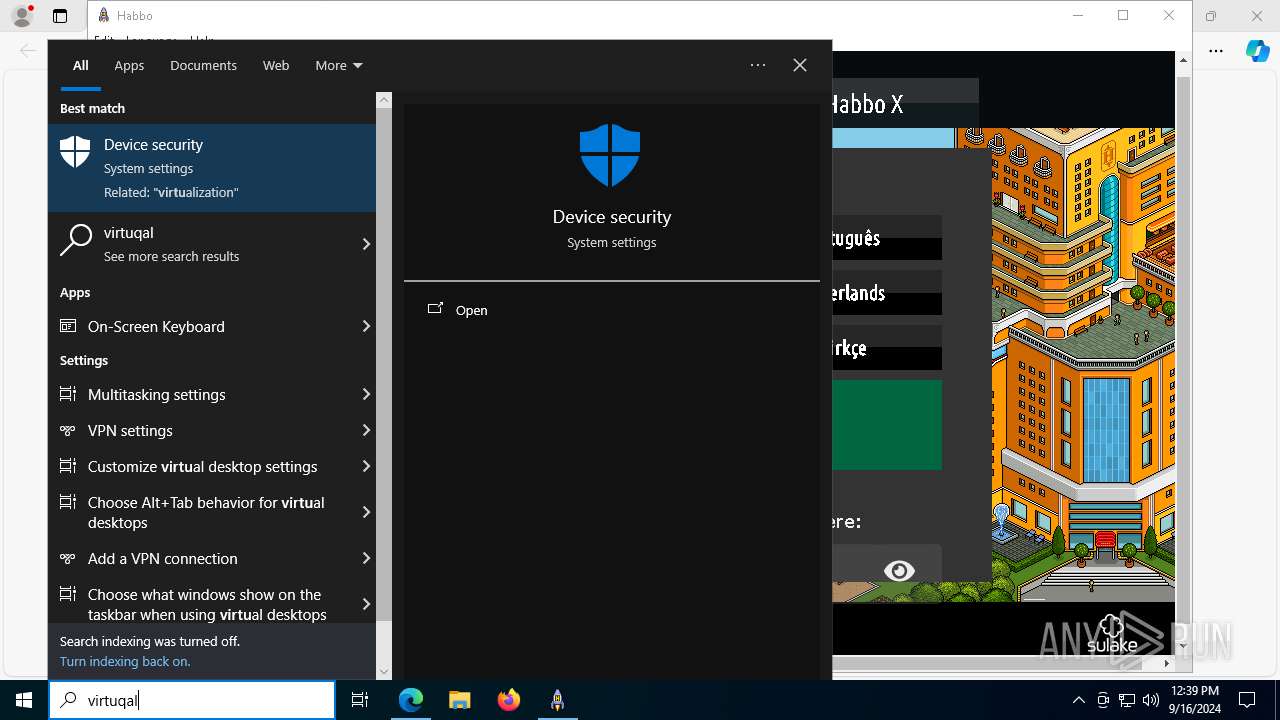This screenshot has width=1280, height=720.
Task: Open notification center icon
Action: (1247, 700)
